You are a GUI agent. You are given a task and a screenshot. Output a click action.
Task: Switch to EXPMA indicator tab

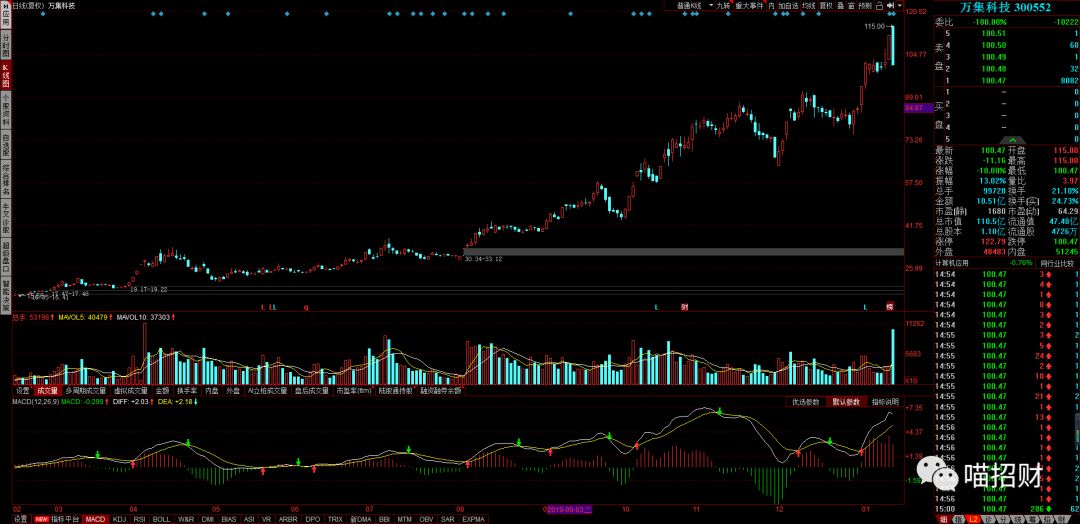pos(473,519)
